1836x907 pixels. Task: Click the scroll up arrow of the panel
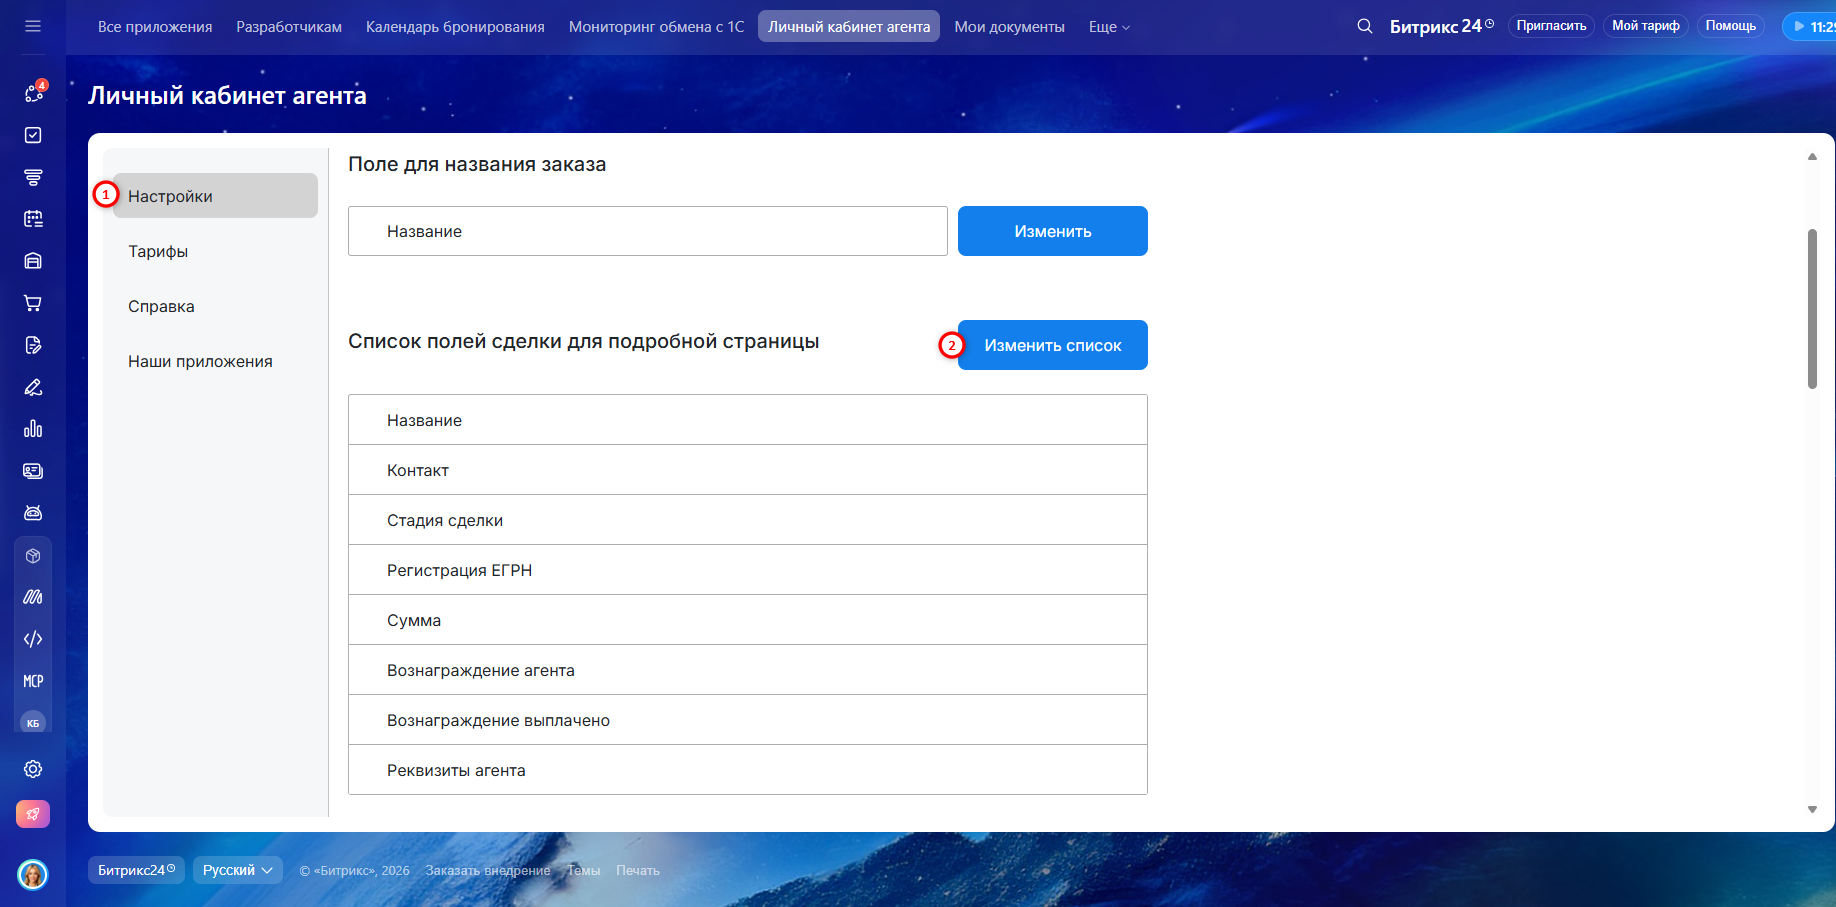[x=1812, y=156]
